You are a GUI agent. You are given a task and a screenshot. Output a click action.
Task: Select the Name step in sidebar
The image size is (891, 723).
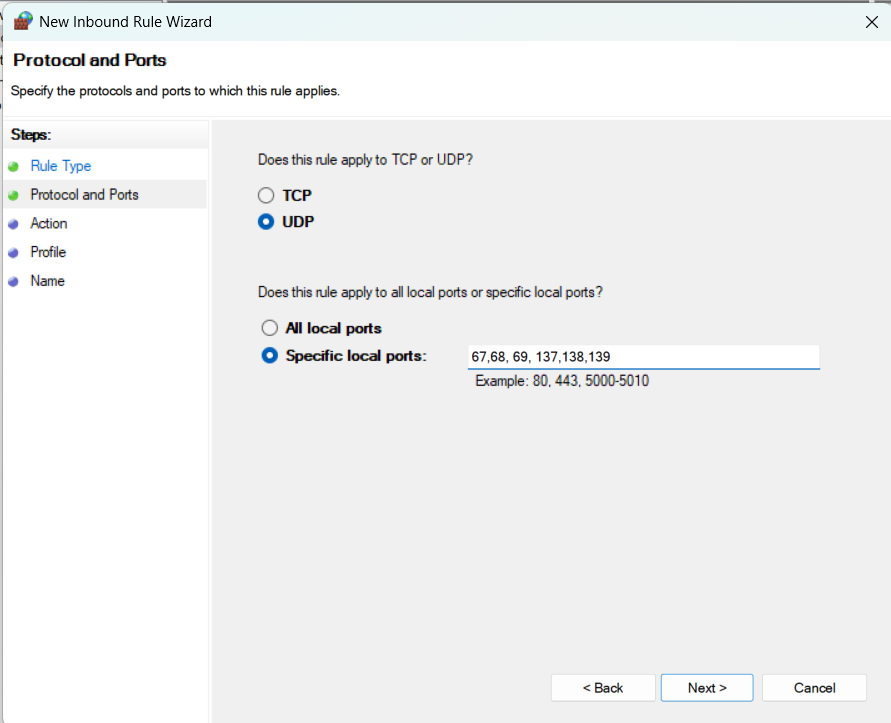(x=47, y=282)
